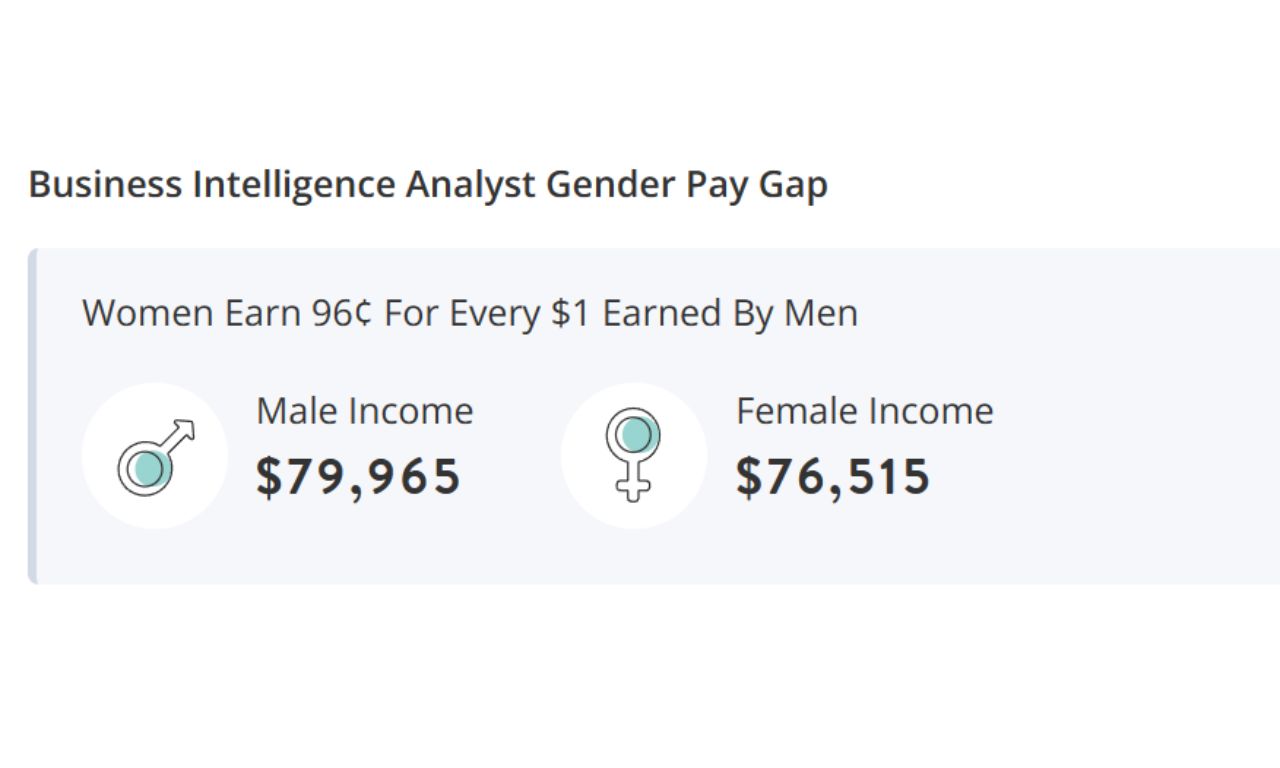This screenshot has height=768, width=1280.
Task: Click the male gender symbol icon
Action: pyautogui.click(x=156, y=457)
